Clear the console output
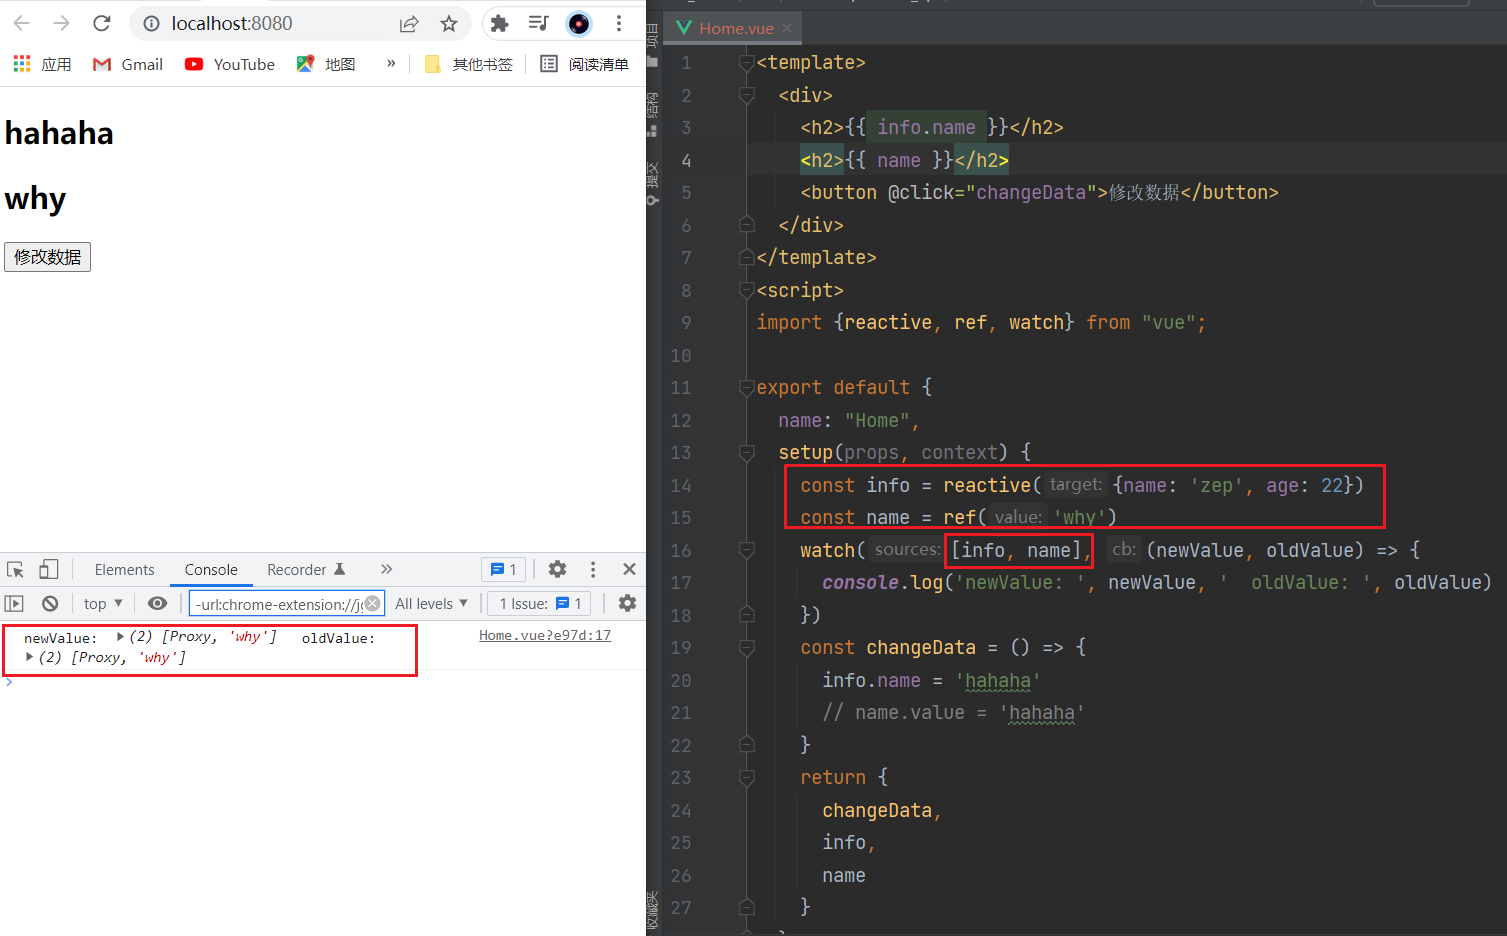 [50, 603]
